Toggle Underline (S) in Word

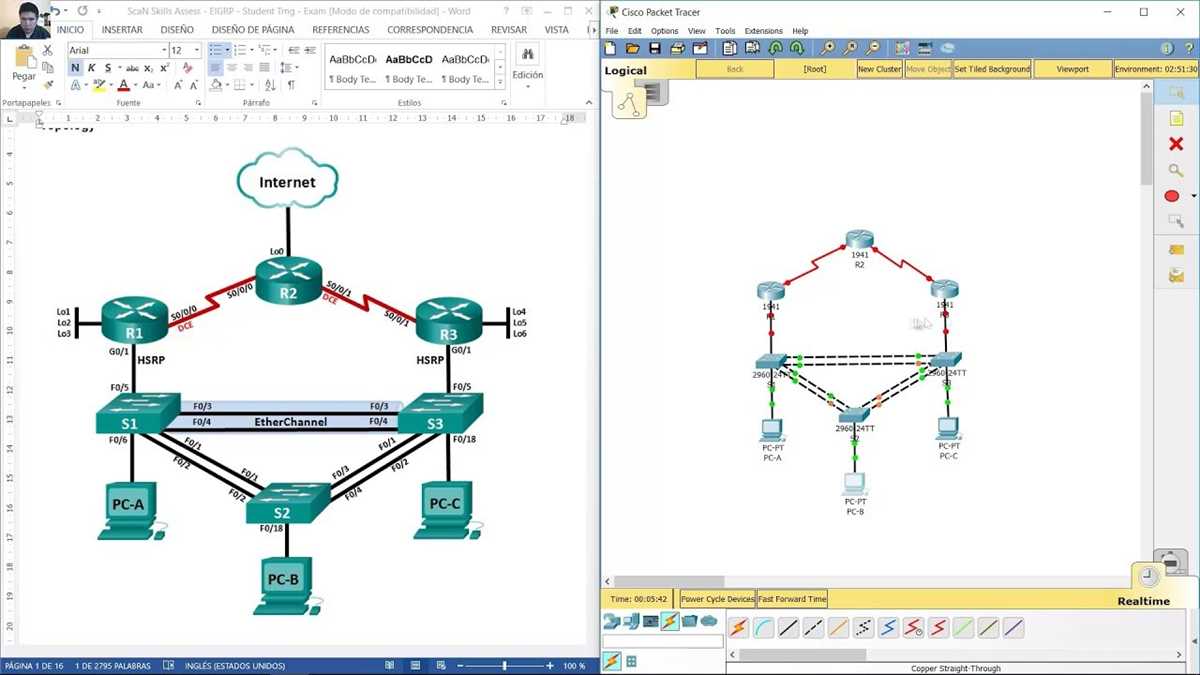pos(108,68)
